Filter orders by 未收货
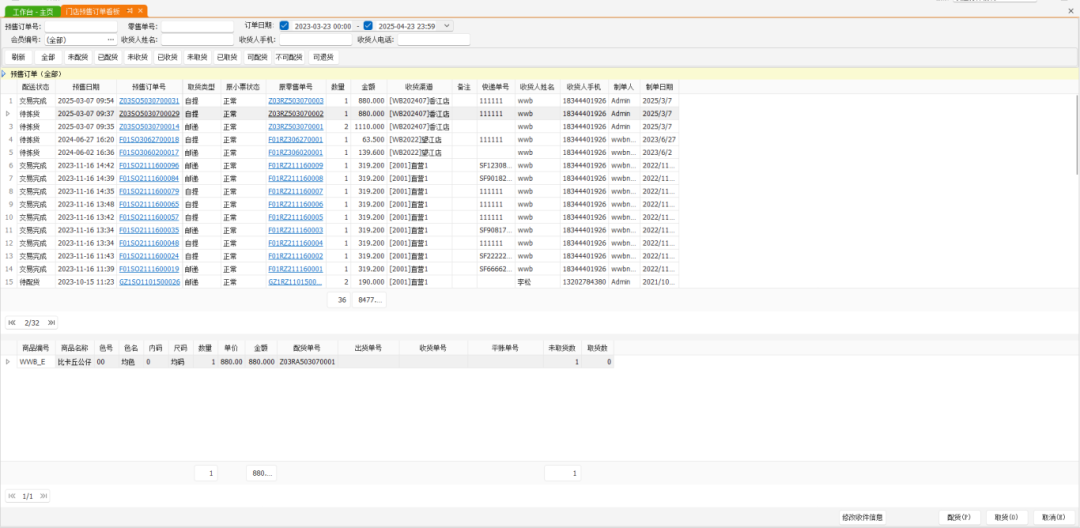1080x528 pixels. (137, 57)
